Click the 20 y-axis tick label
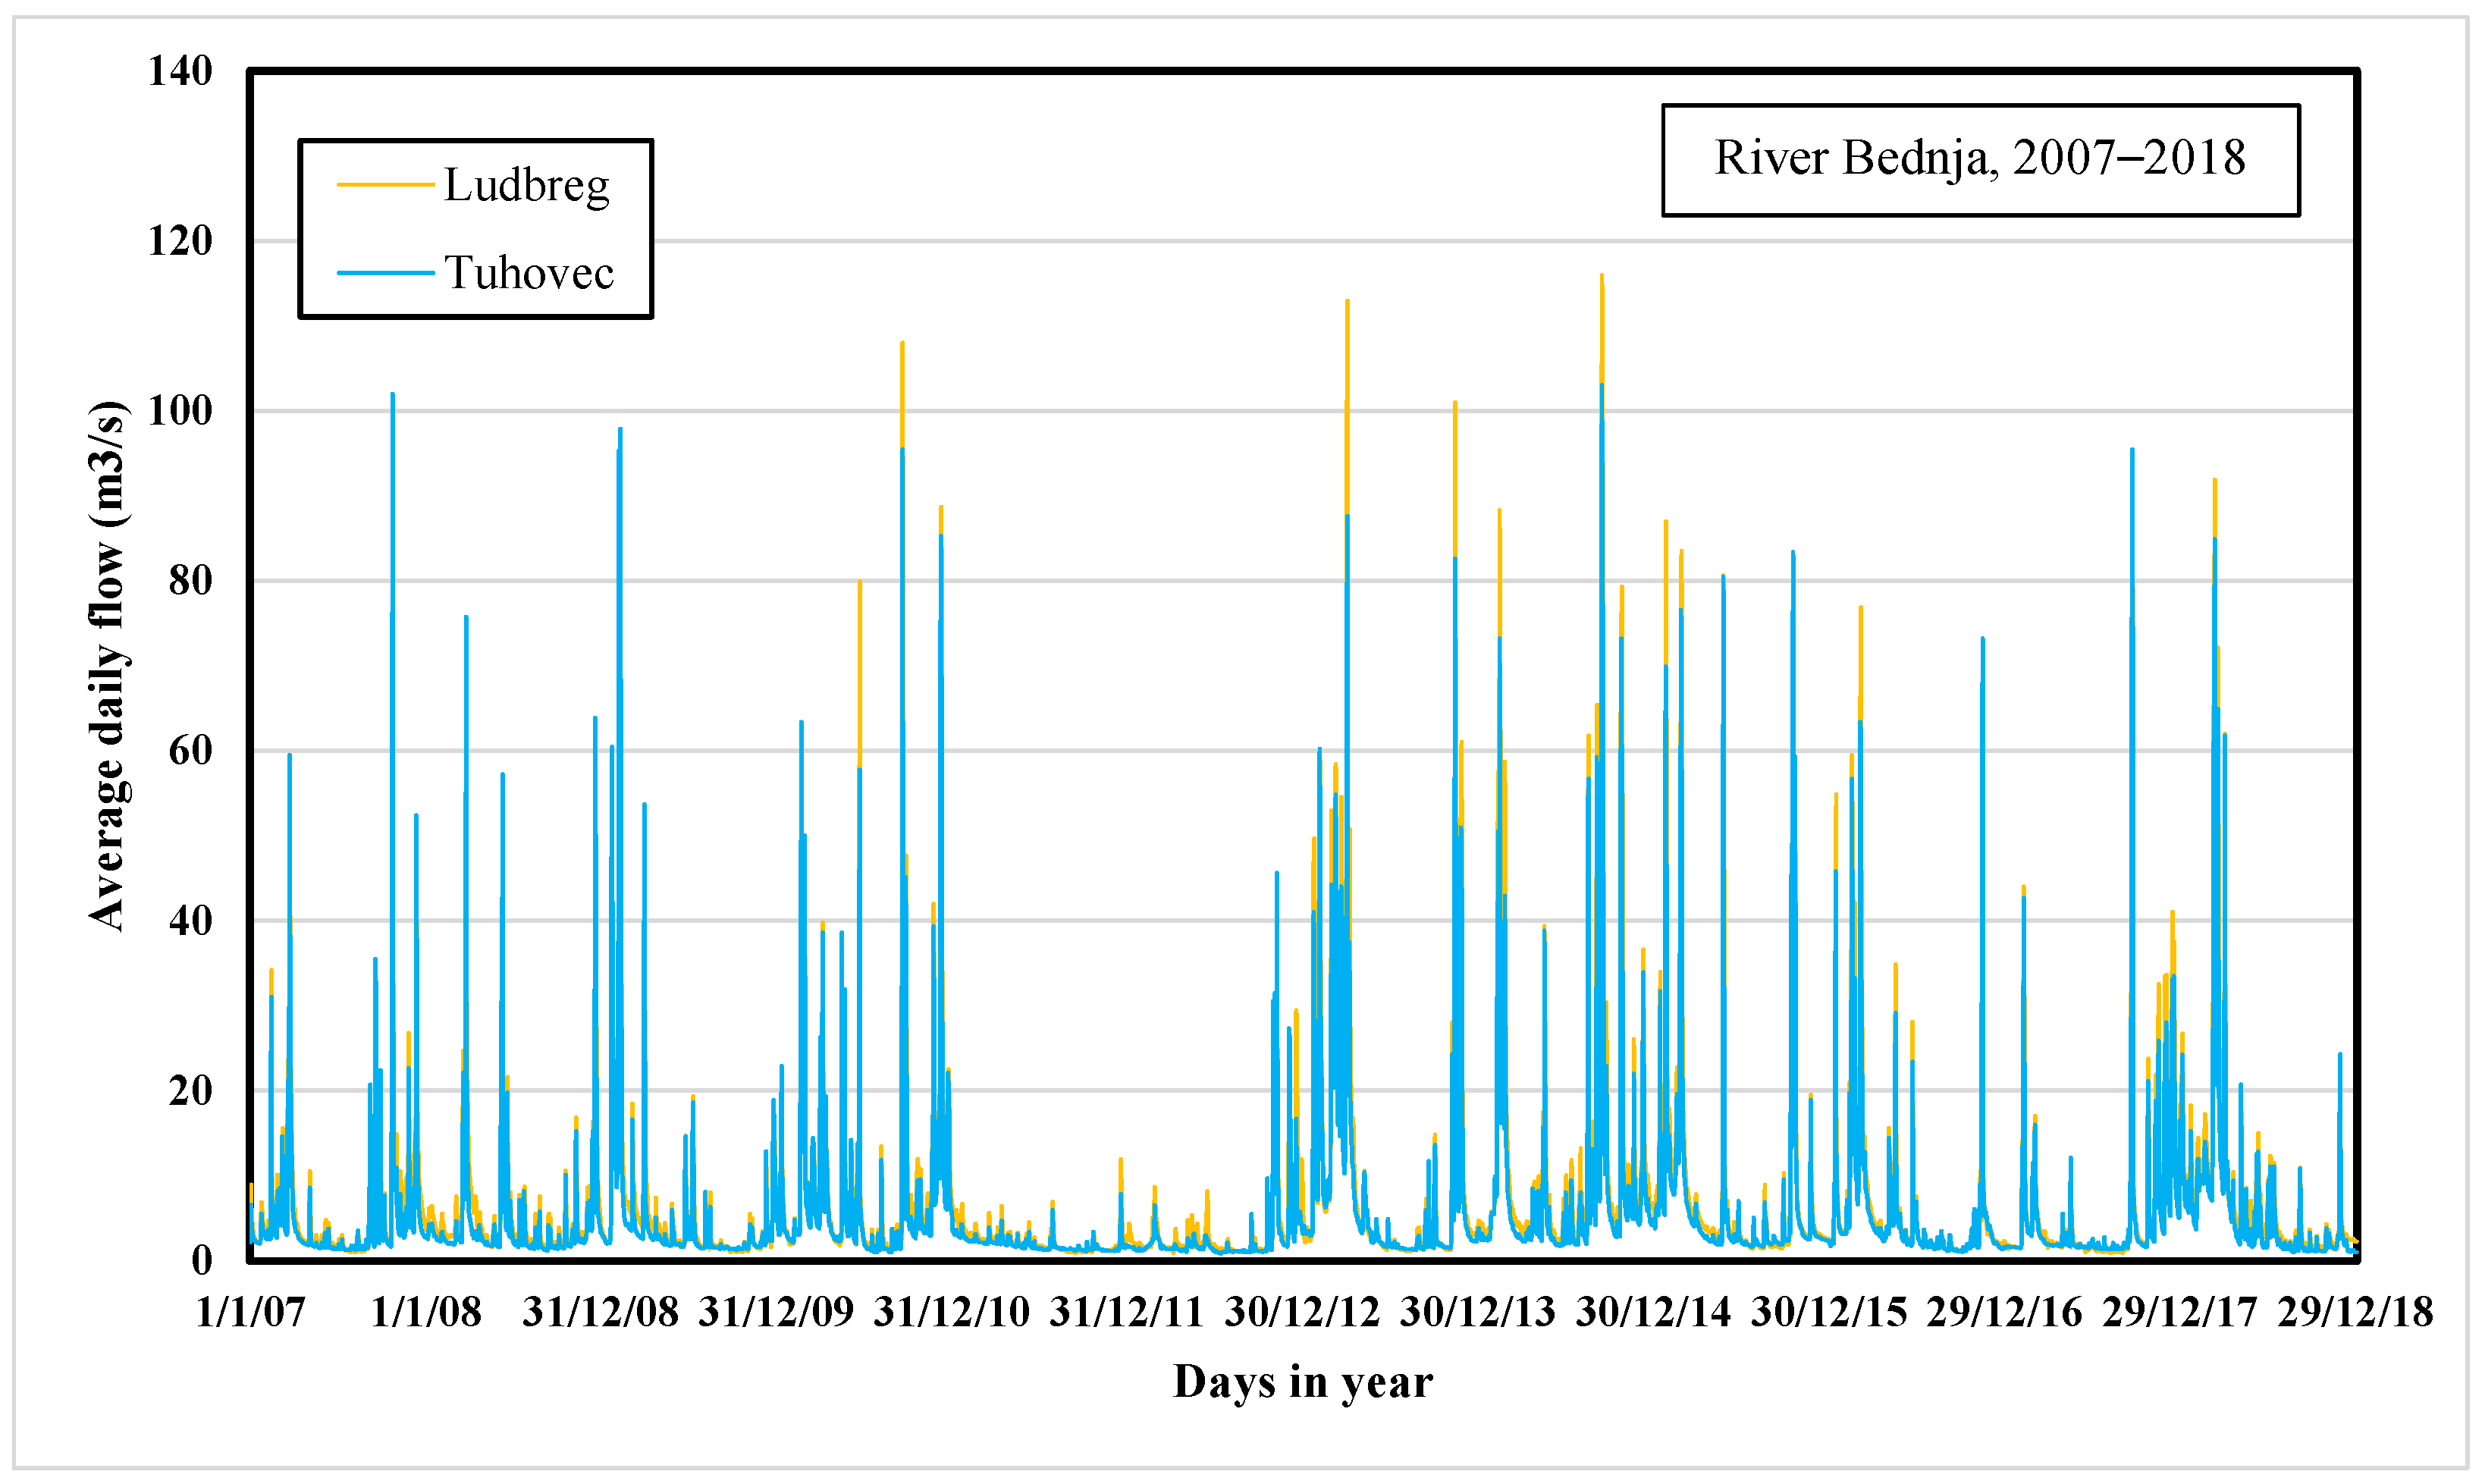The height and width of the screenshot is (1484, 2485). coord(190,1090)
